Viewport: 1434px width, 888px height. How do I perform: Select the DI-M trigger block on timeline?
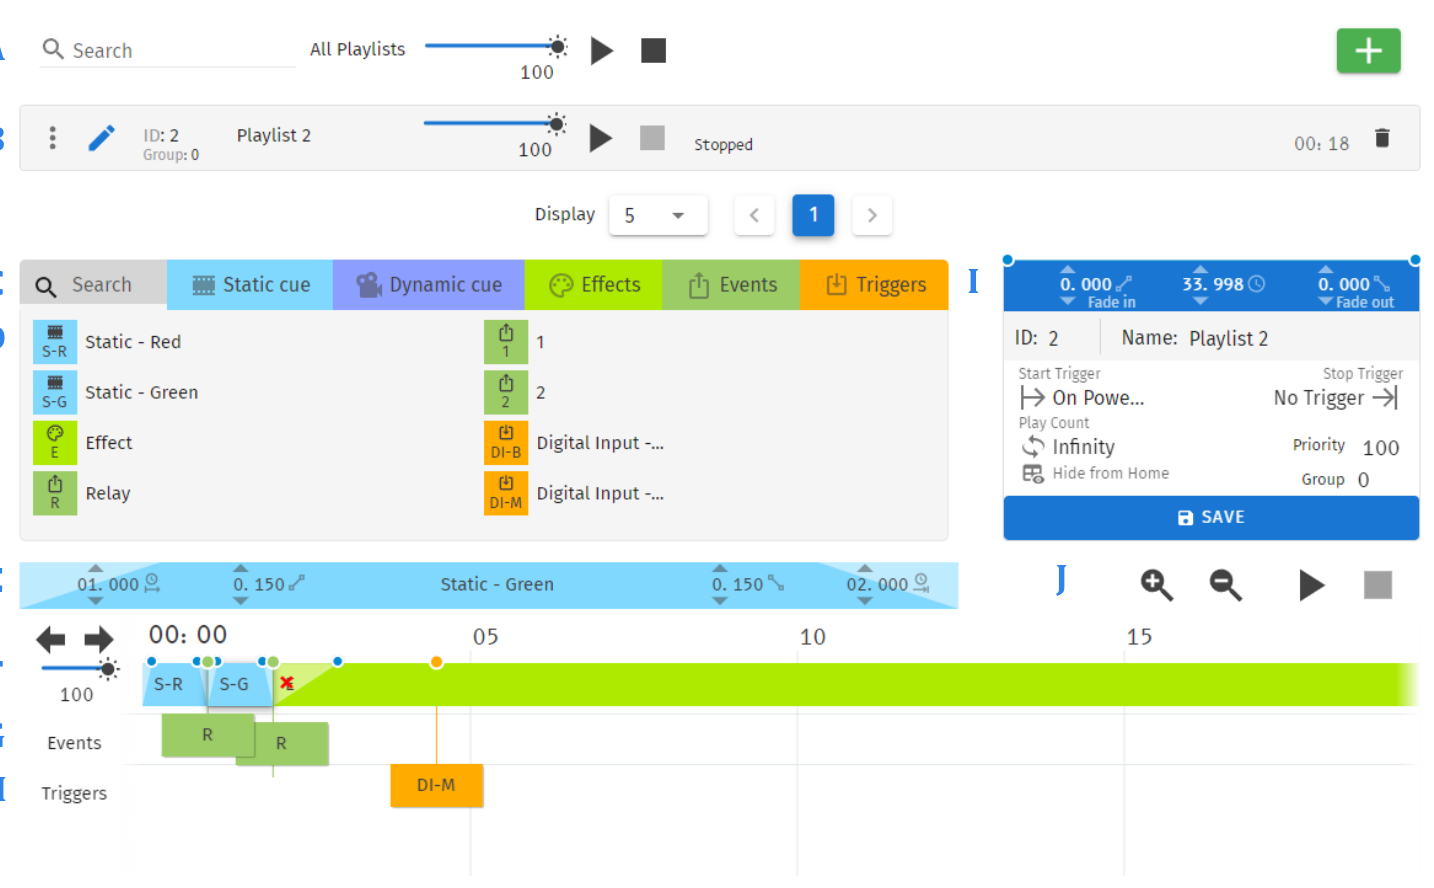pos(437,786)
